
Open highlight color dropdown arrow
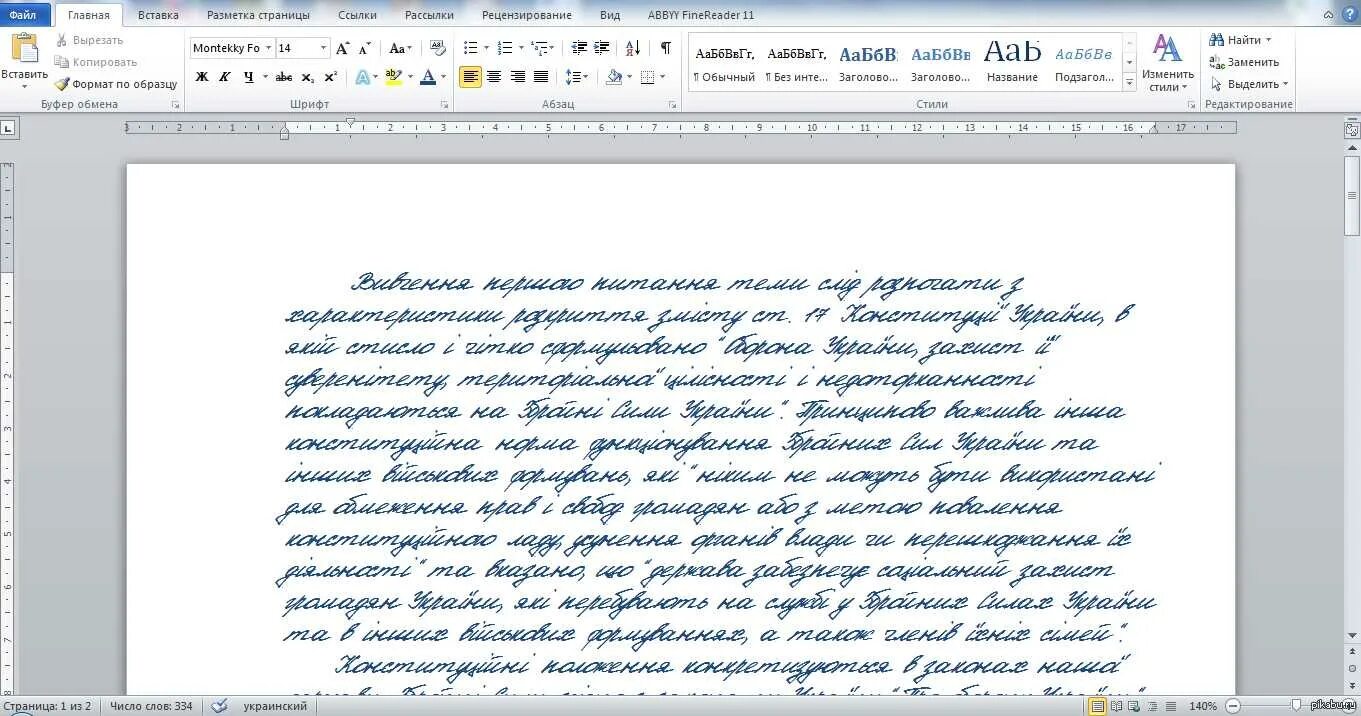pyautogui.click(x=411, y=77)
